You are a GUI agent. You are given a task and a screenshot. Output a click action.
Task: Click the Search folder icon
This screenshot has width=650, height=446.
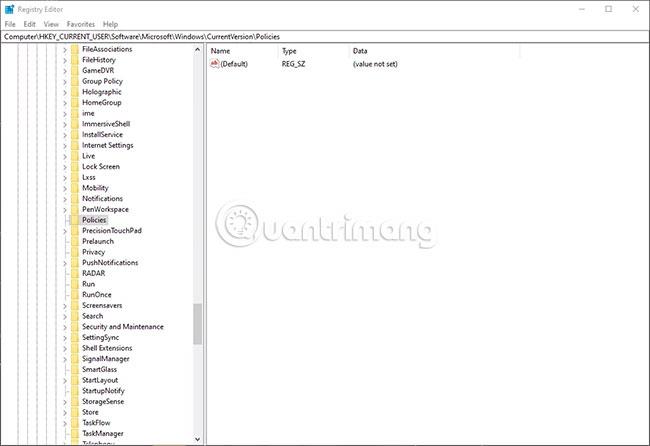(75, 316)
